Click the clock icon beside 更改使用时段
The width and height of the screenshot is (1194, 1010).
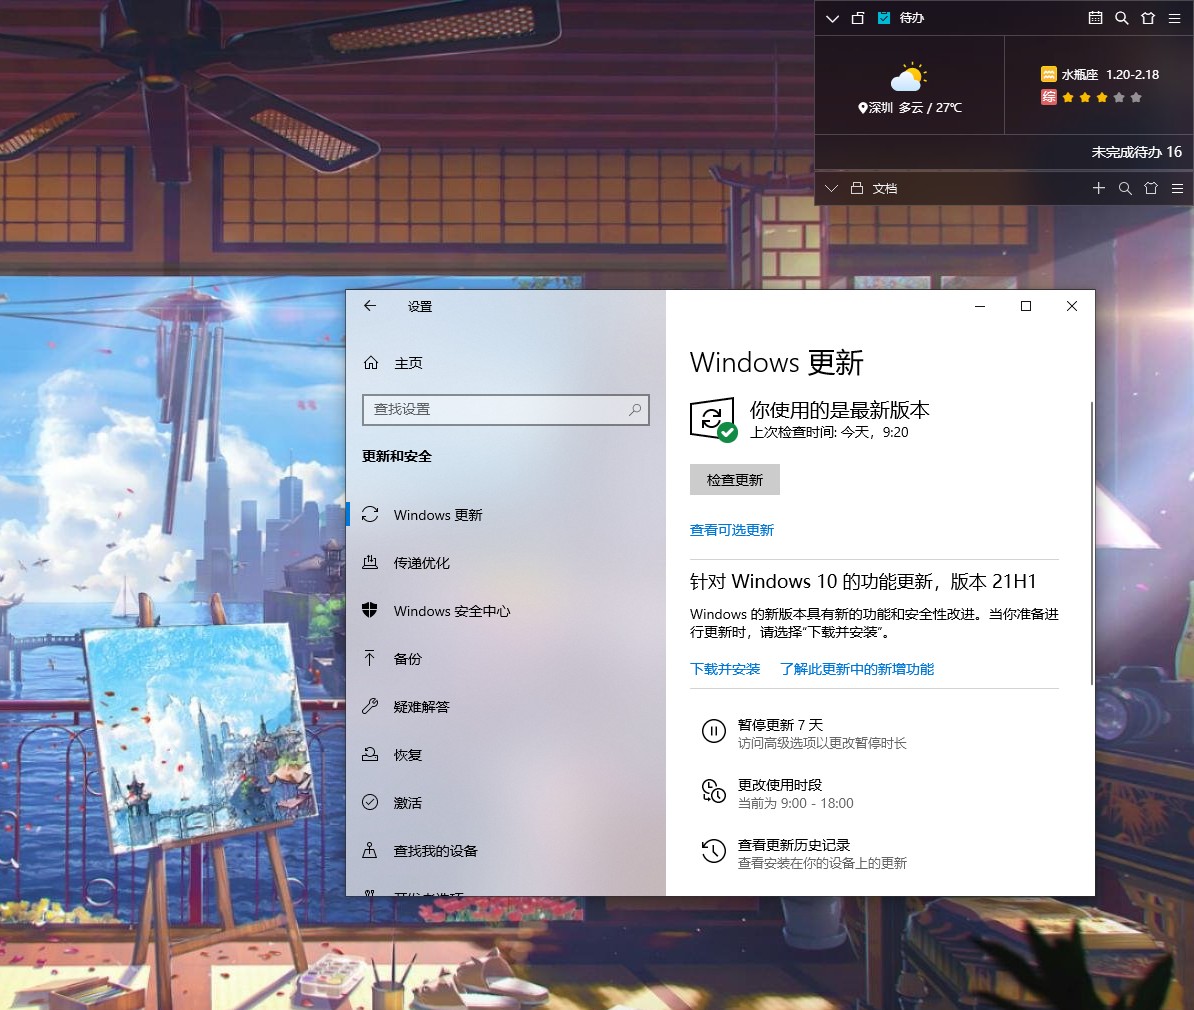coord(714,791)
